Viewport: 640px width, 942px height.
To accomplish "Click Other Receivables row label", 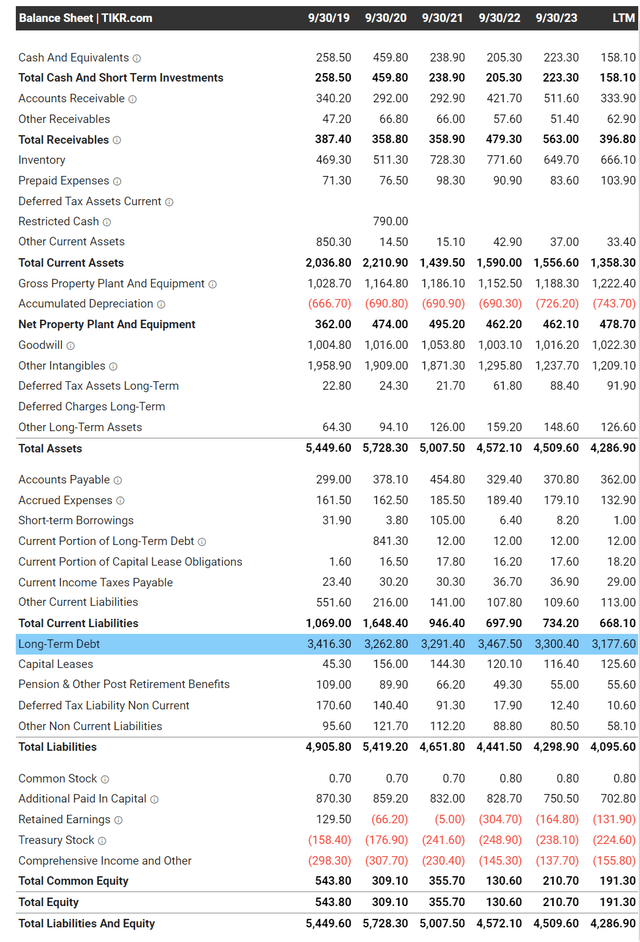I will click(64, 119).
